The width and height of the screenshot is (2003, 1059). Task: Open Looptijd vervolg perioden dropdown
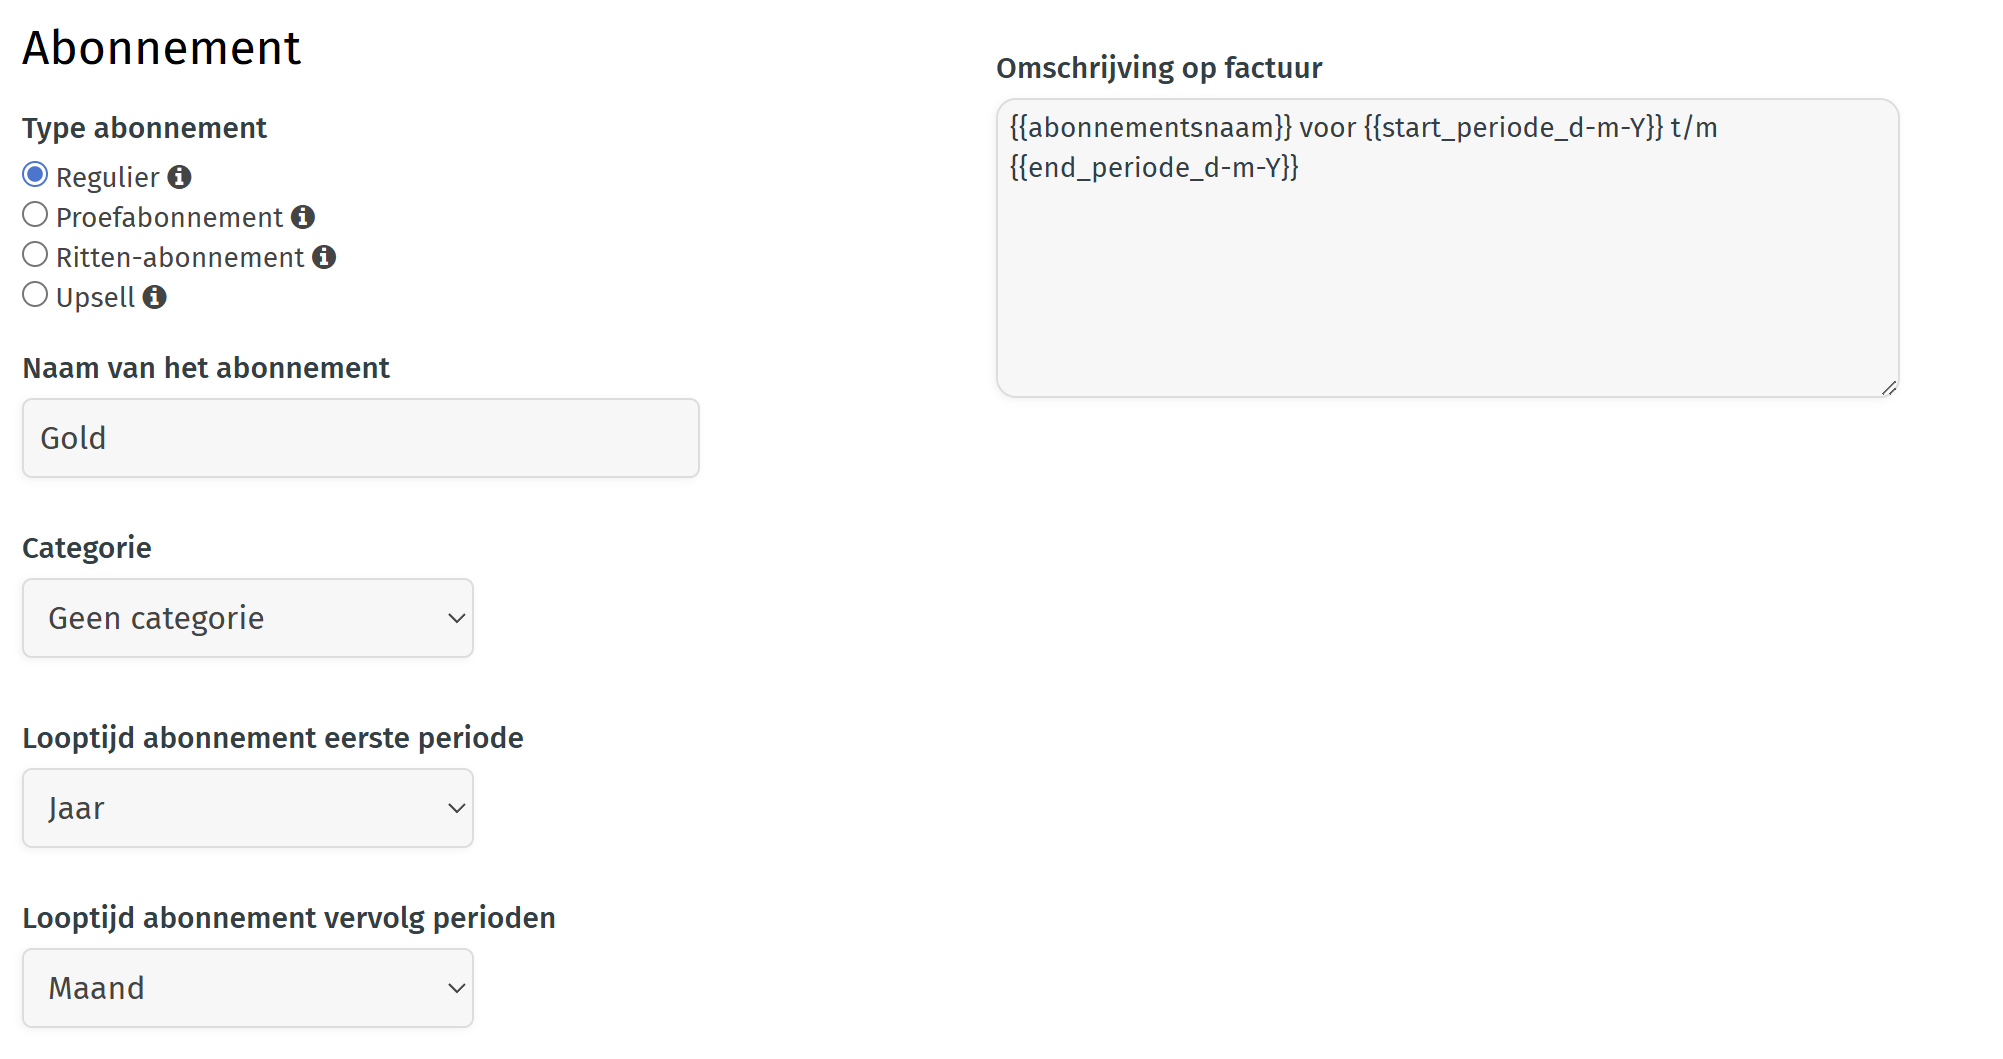(x=247, y=988)
